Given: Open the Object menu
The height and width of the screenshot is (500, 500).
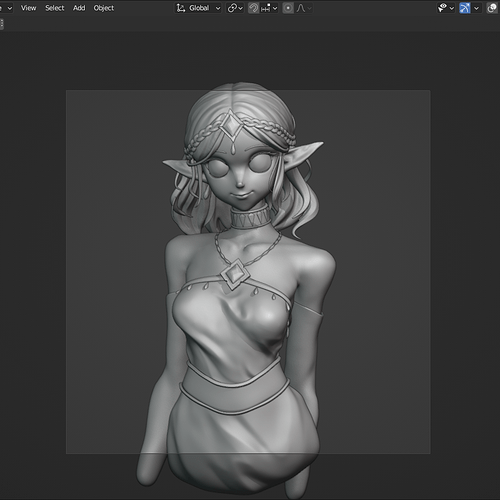Looking at the screenshot, I should coord(104,8).
